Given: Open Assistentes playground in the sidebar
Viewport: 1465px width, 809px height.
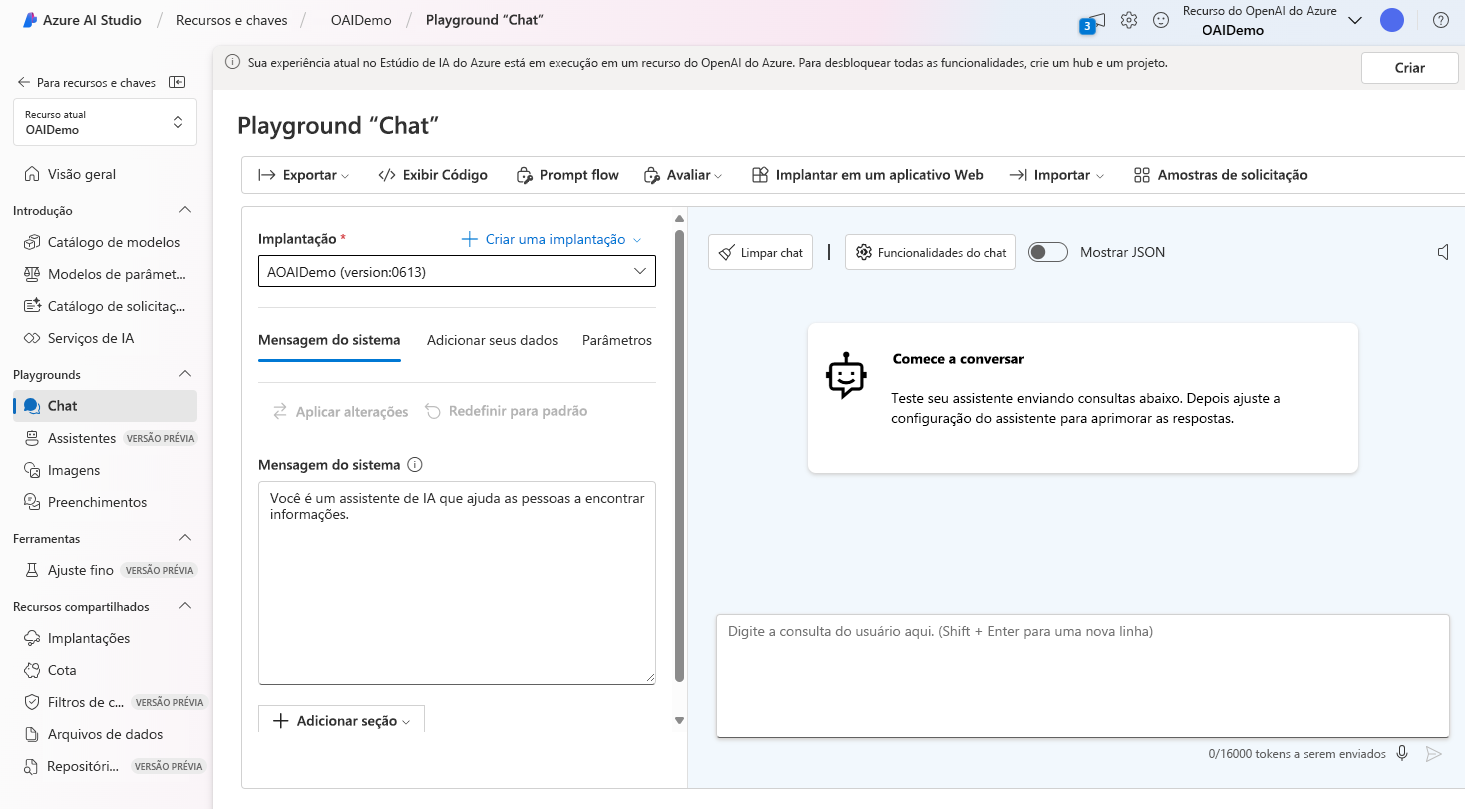Looking at the screenshot, I should (105, 438).
